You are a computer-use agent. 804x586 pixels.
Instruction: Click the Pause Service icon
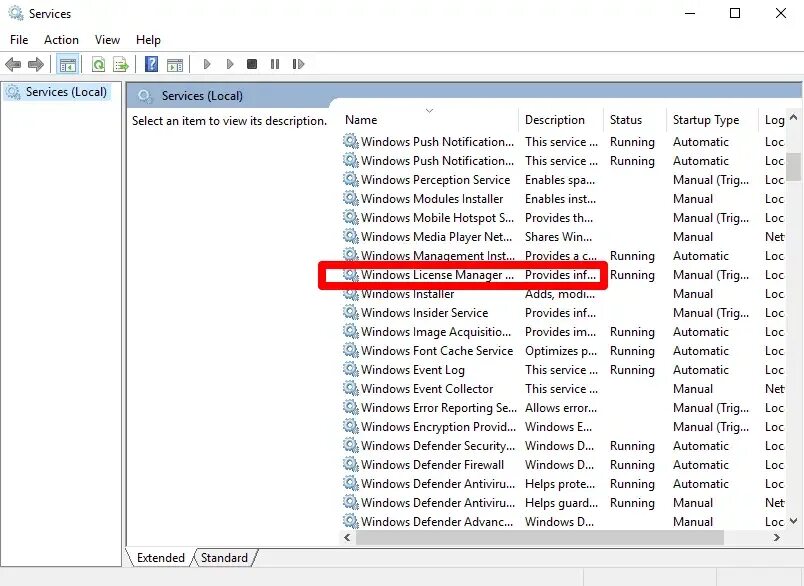[275, 64]
